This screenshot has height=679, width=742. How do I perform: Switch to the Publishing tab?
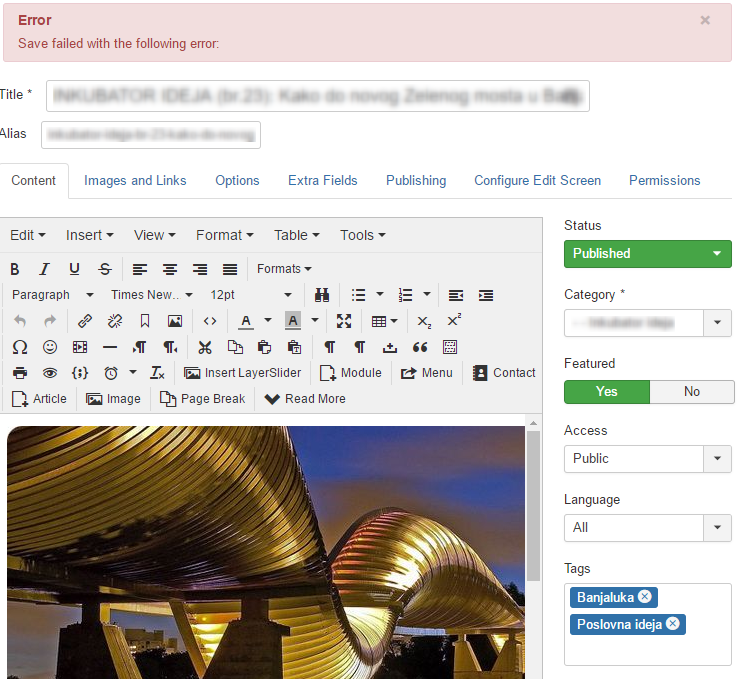pyautogui.click(x=416, y=181)
